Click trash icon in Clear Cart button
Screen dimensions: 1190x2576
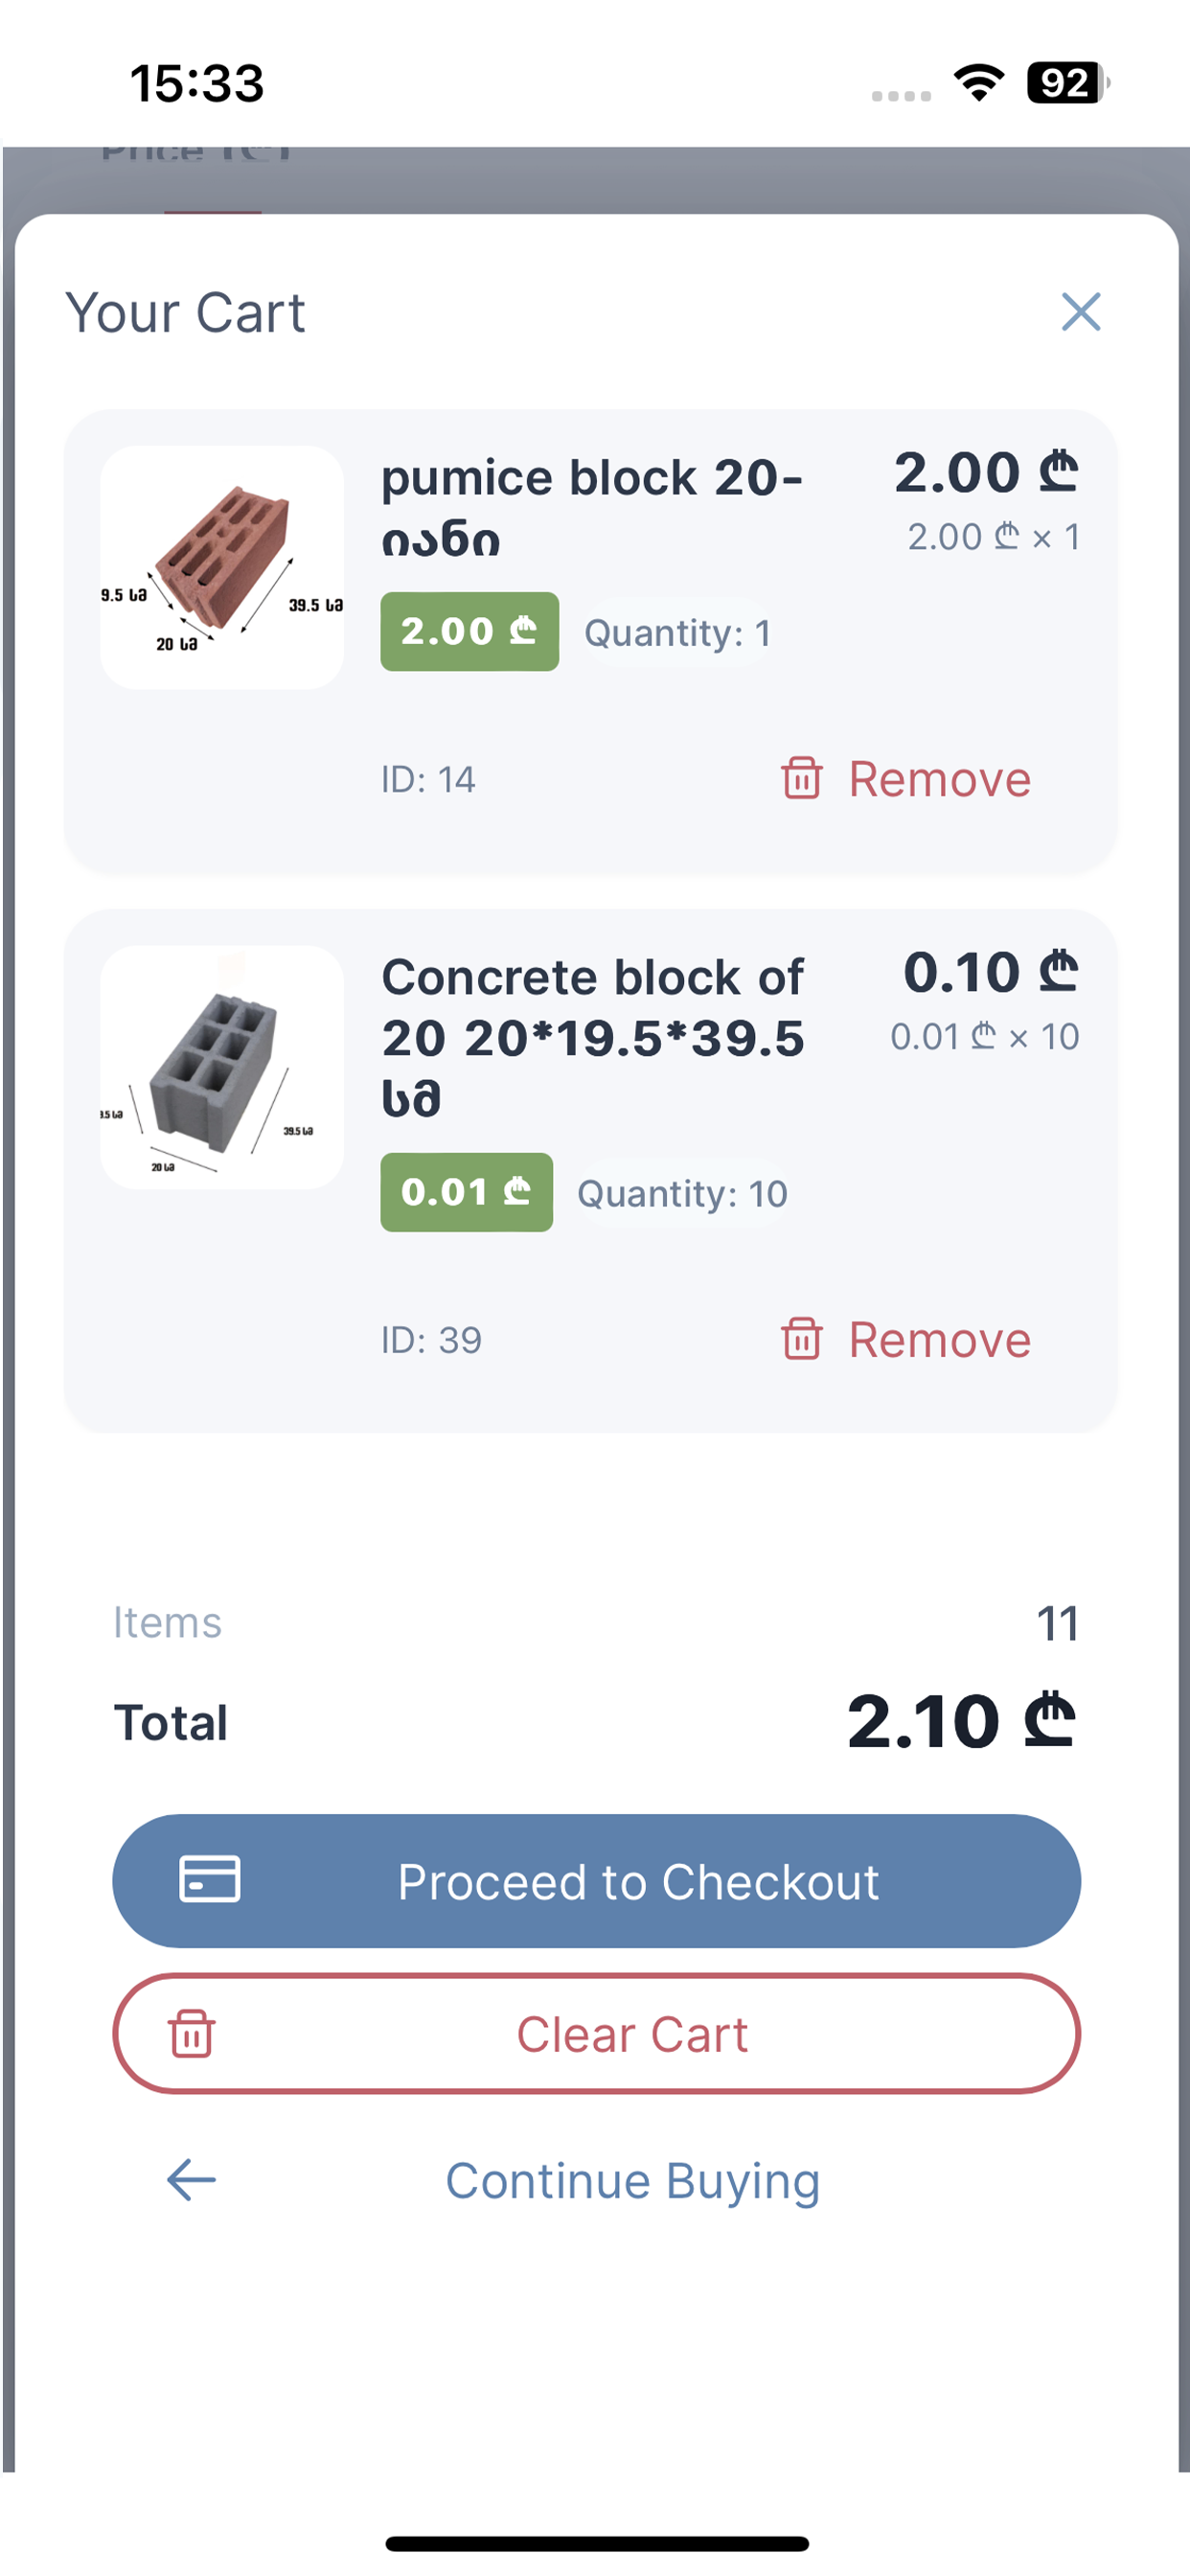[x=191, y=2033]
